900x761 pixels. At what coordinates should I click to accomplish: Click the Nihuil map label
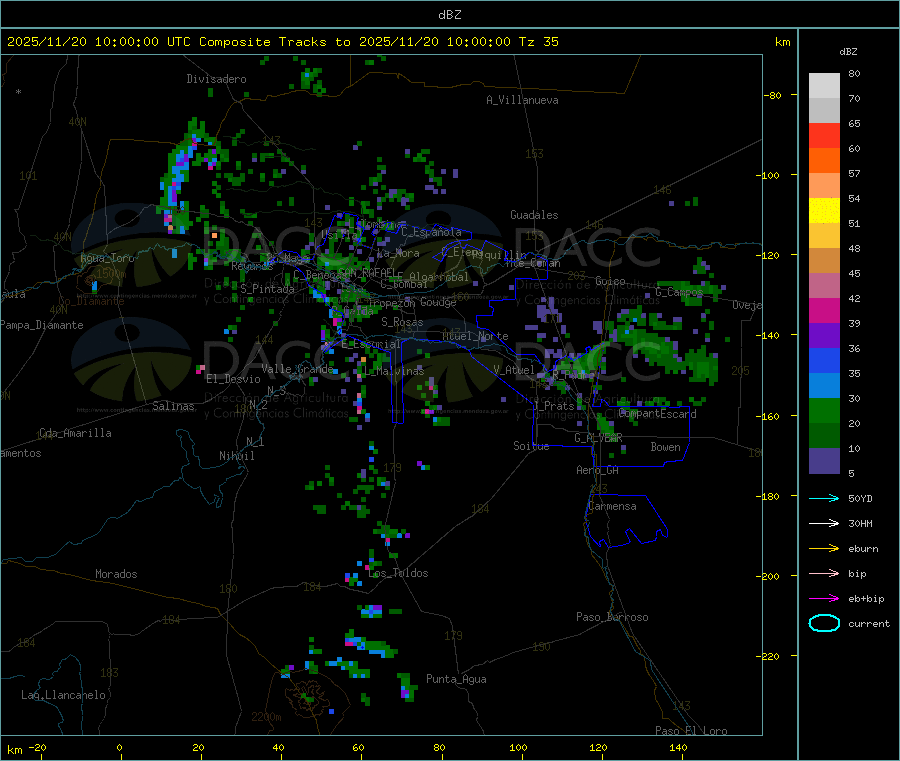click(x=237, y=456)
